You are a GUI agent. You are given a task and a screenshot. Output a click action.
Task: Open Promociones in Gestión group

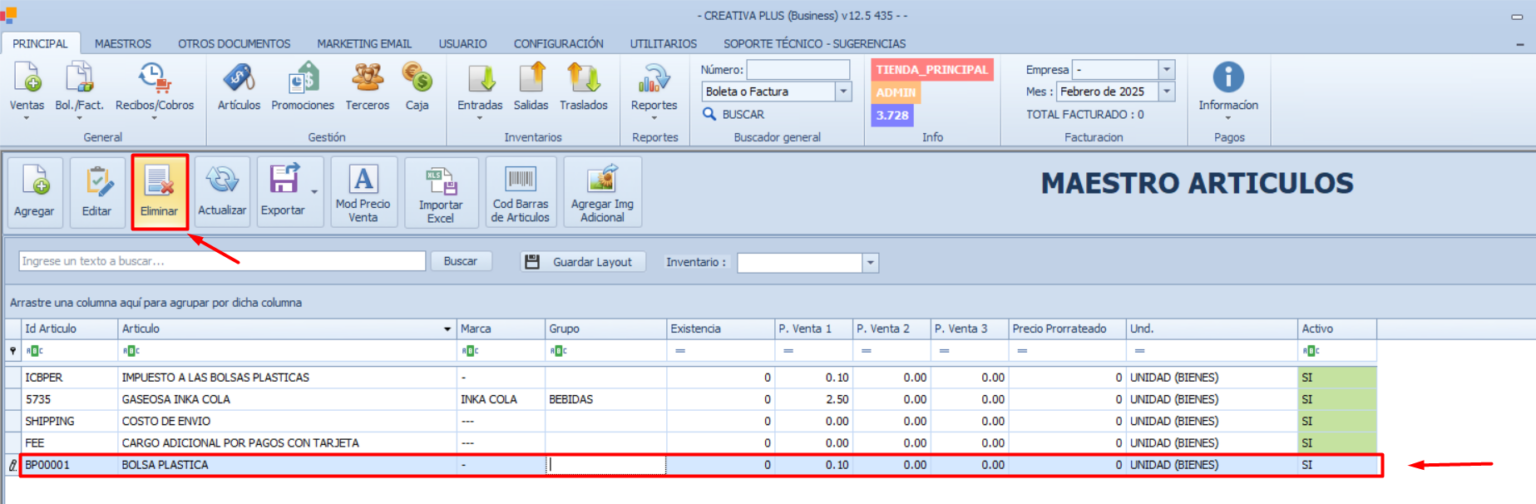pos(303,86)
